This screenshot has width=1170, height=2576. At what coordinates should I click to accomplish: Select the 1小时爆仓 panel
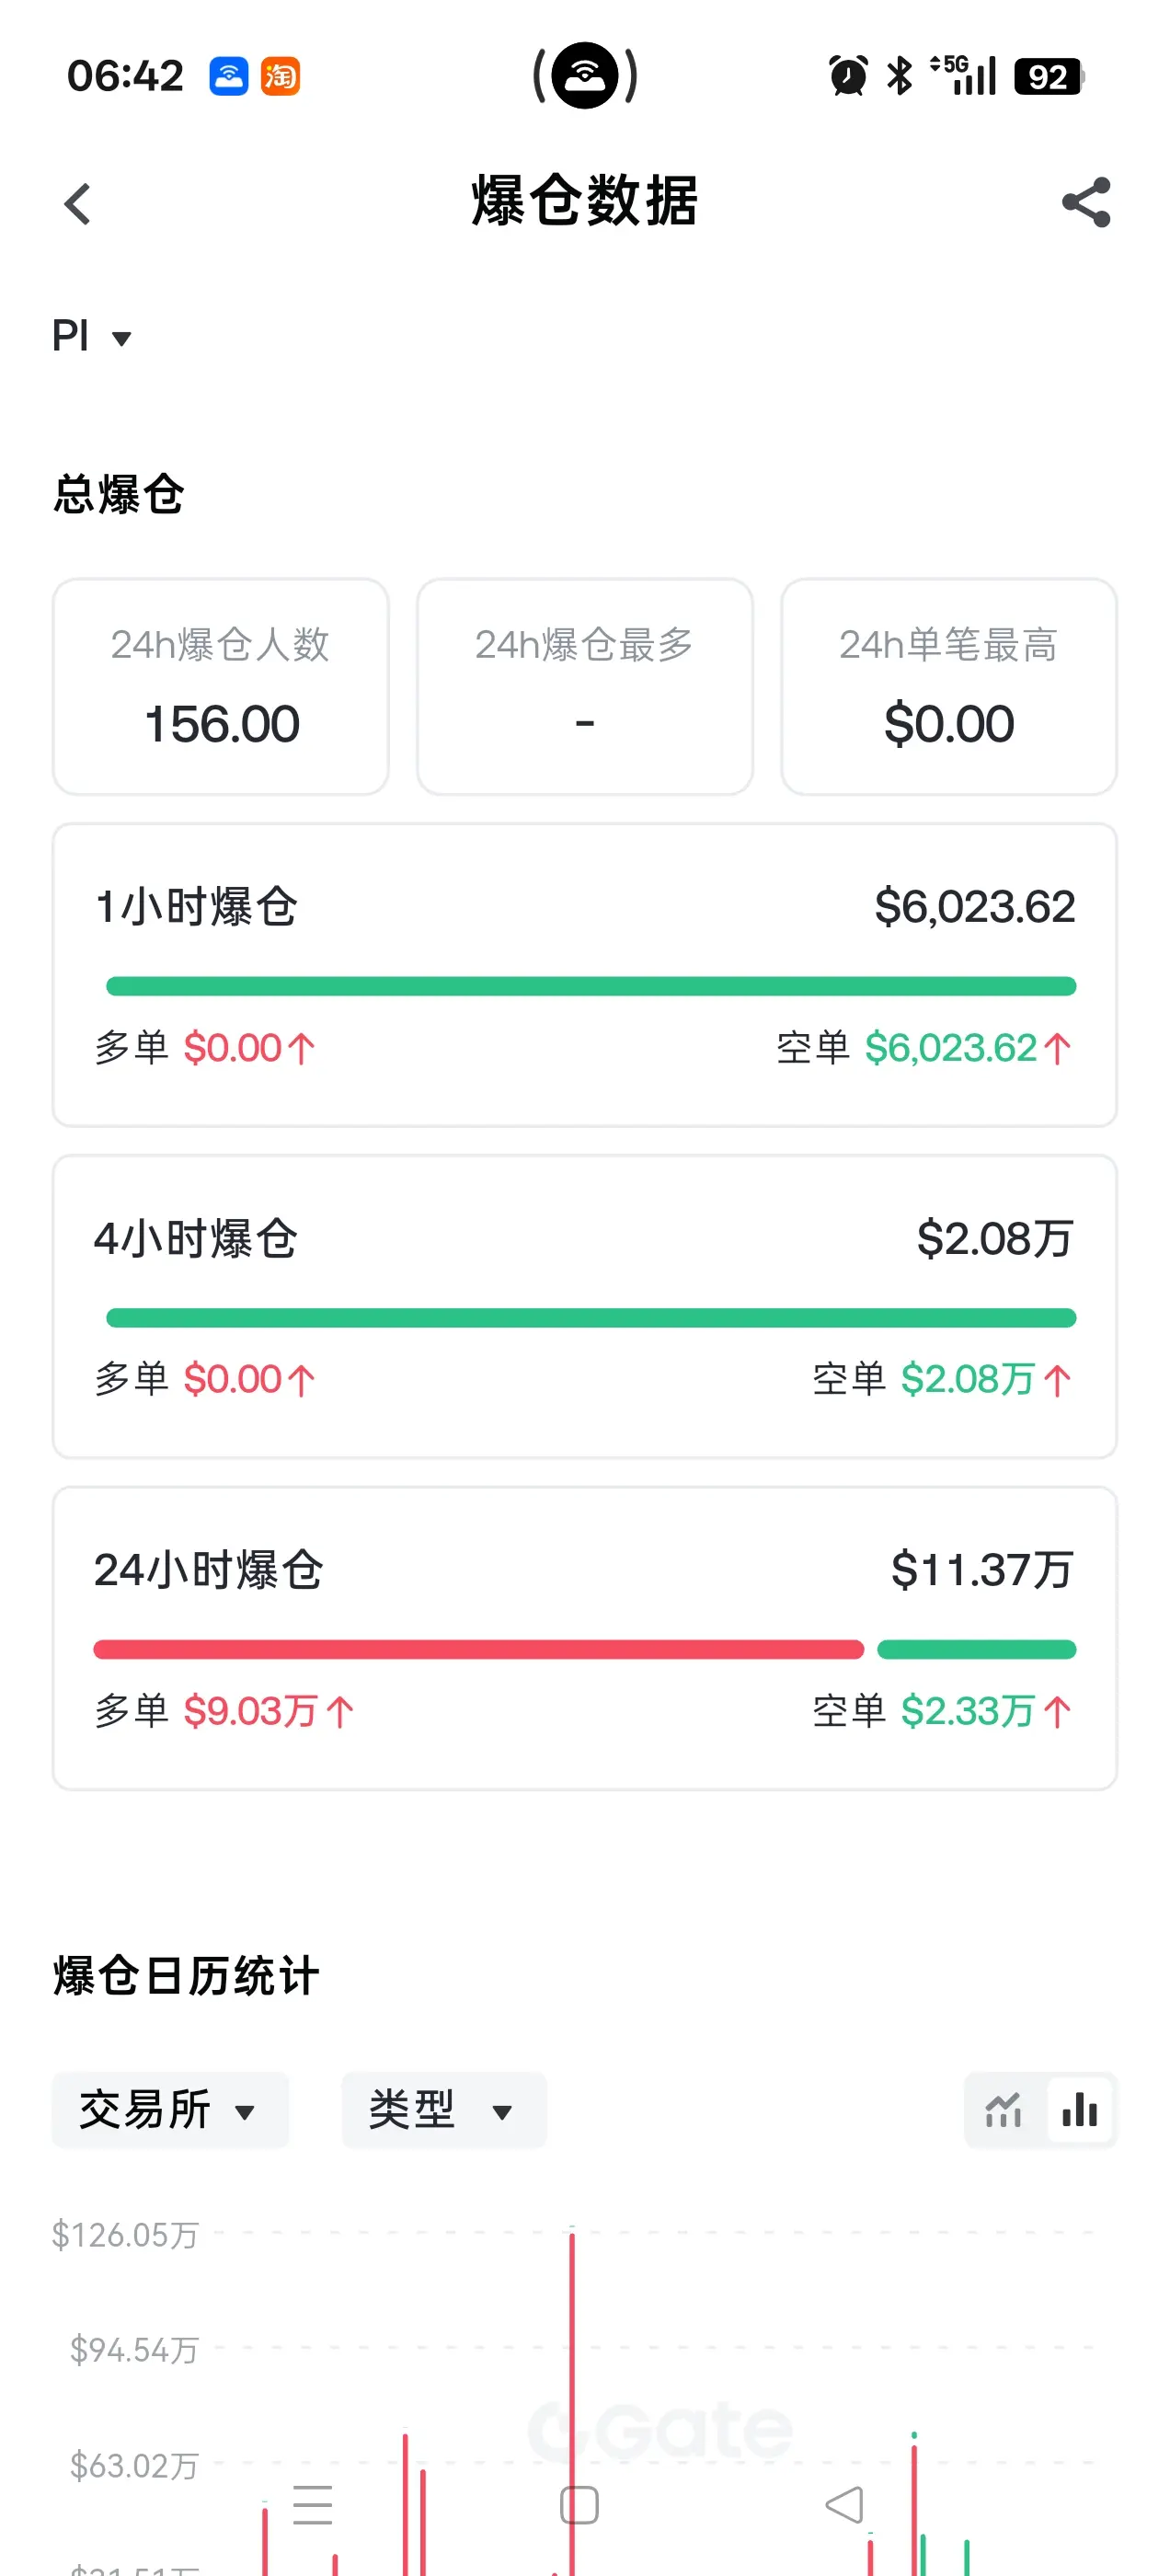(584, 975)
